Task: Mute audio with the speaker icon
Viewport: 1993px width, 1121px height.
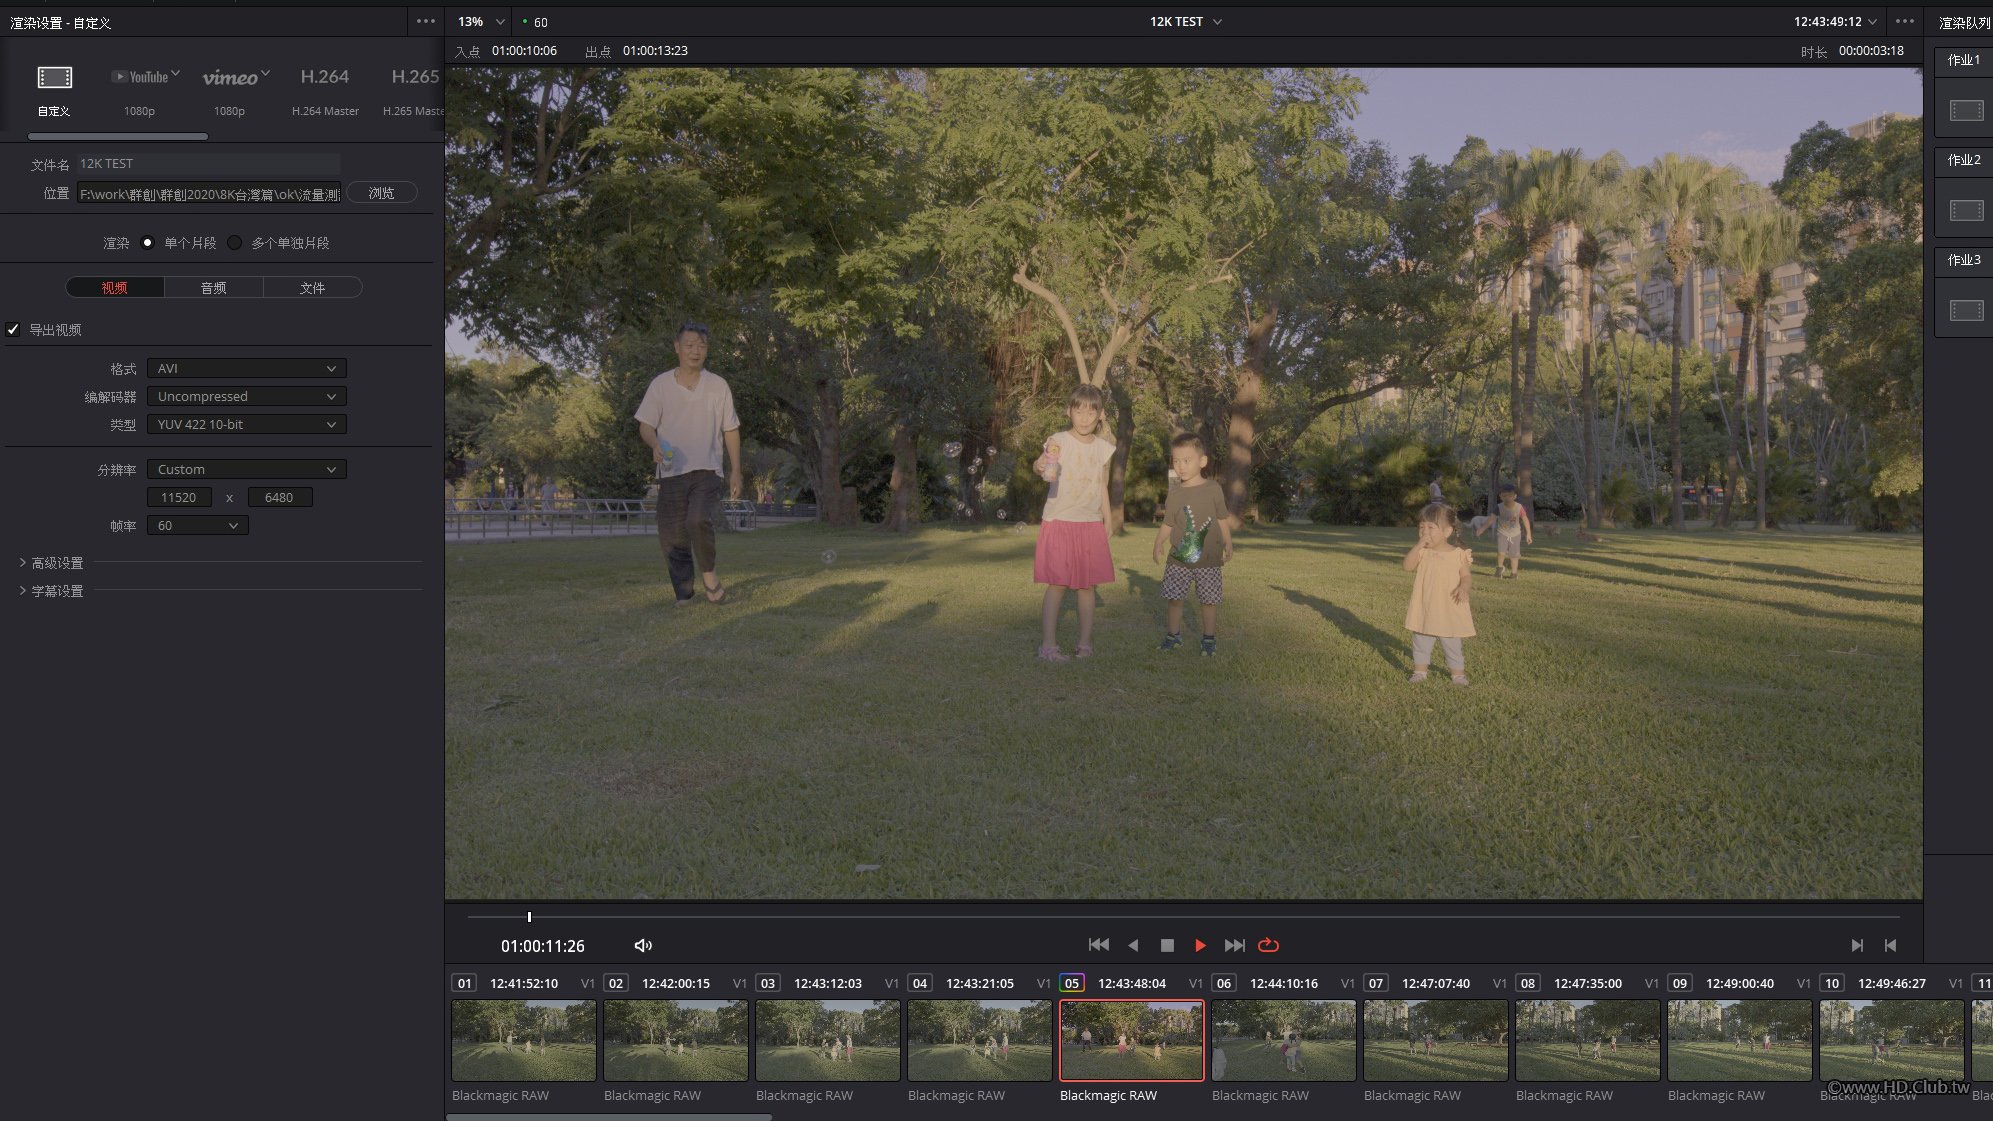Action: [x=643, y=945]
